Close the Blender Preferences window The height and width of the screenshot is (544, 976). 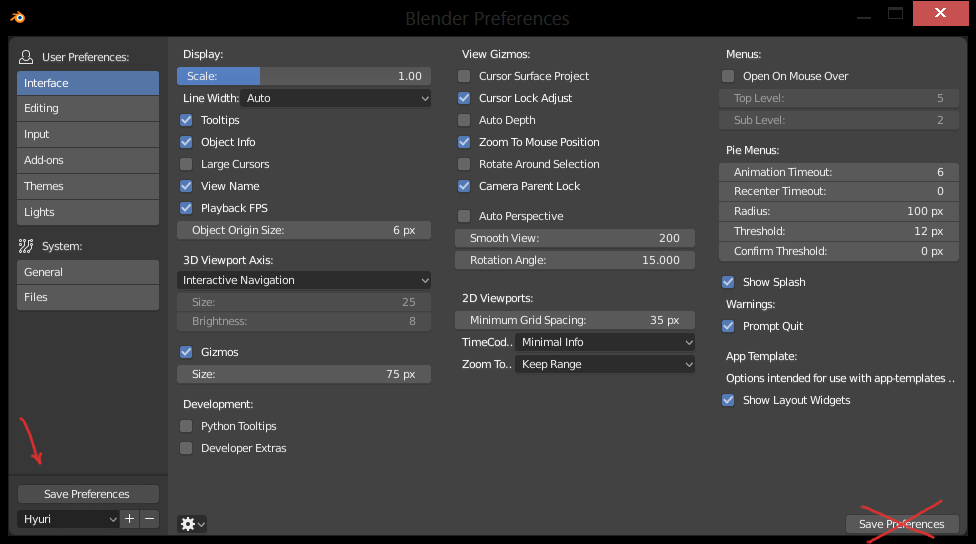(x=941, y=13)
